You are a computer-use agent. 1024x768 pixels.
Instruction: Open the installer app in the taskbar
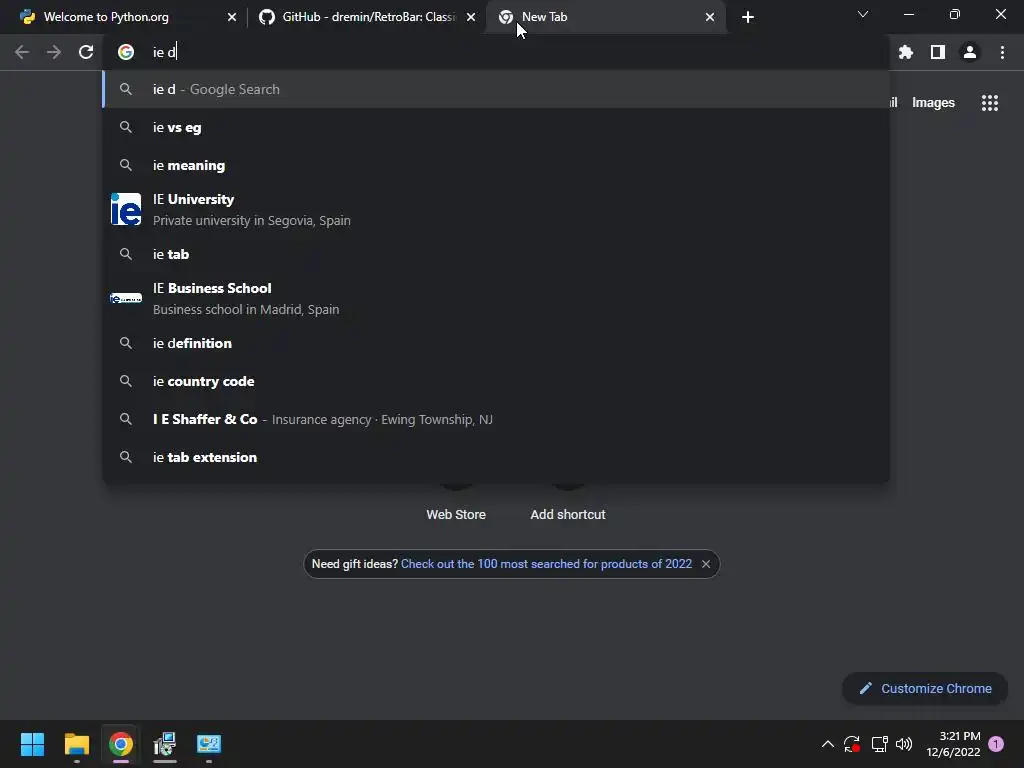point(165,744)
